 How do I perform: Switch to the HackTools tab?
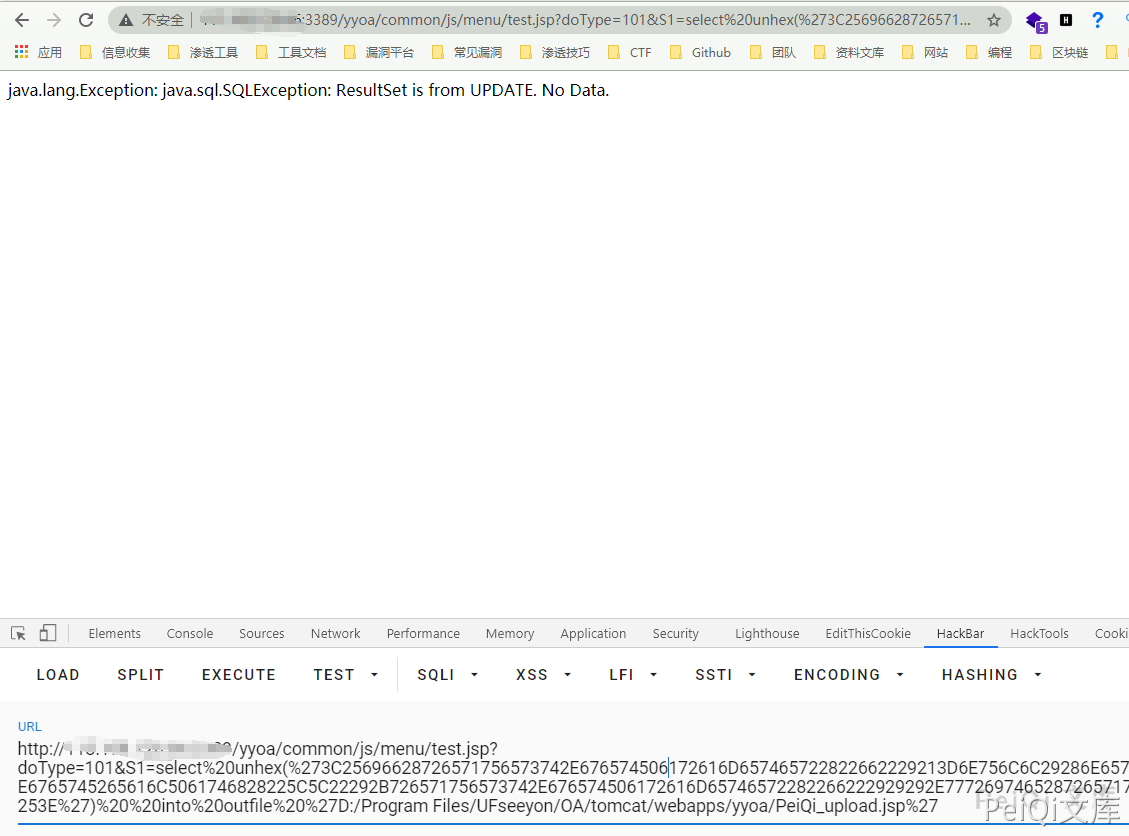pyautogui.click(x=1039, y=634)
